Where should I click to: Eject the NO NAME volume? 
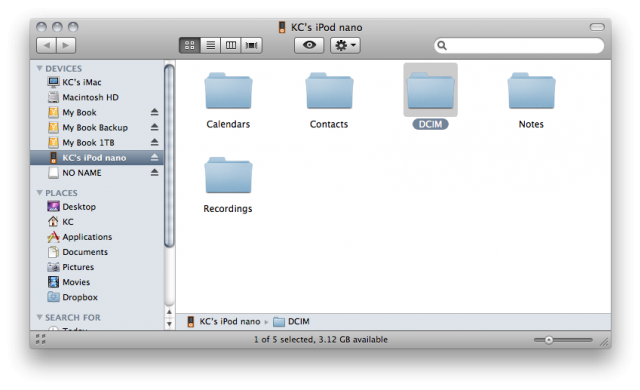[154, 172]
